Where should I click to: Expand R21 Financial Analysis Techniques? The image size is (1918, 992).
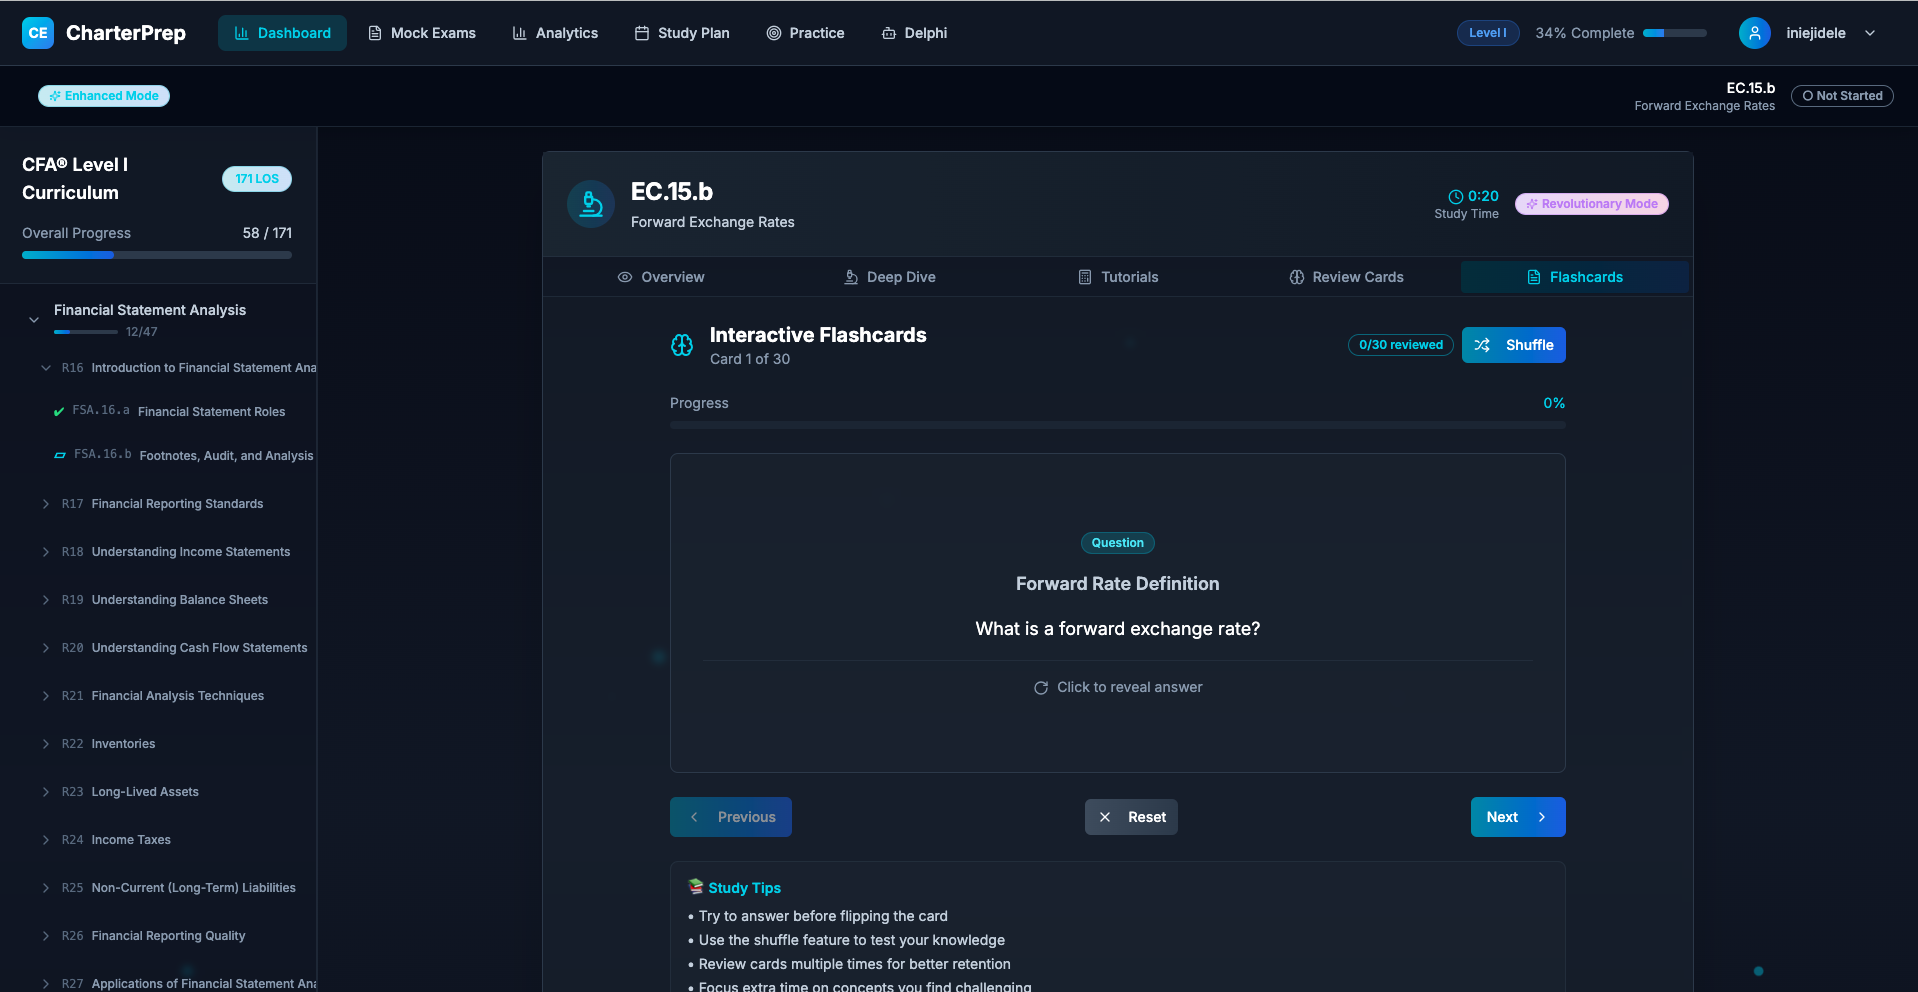point(46,696)
